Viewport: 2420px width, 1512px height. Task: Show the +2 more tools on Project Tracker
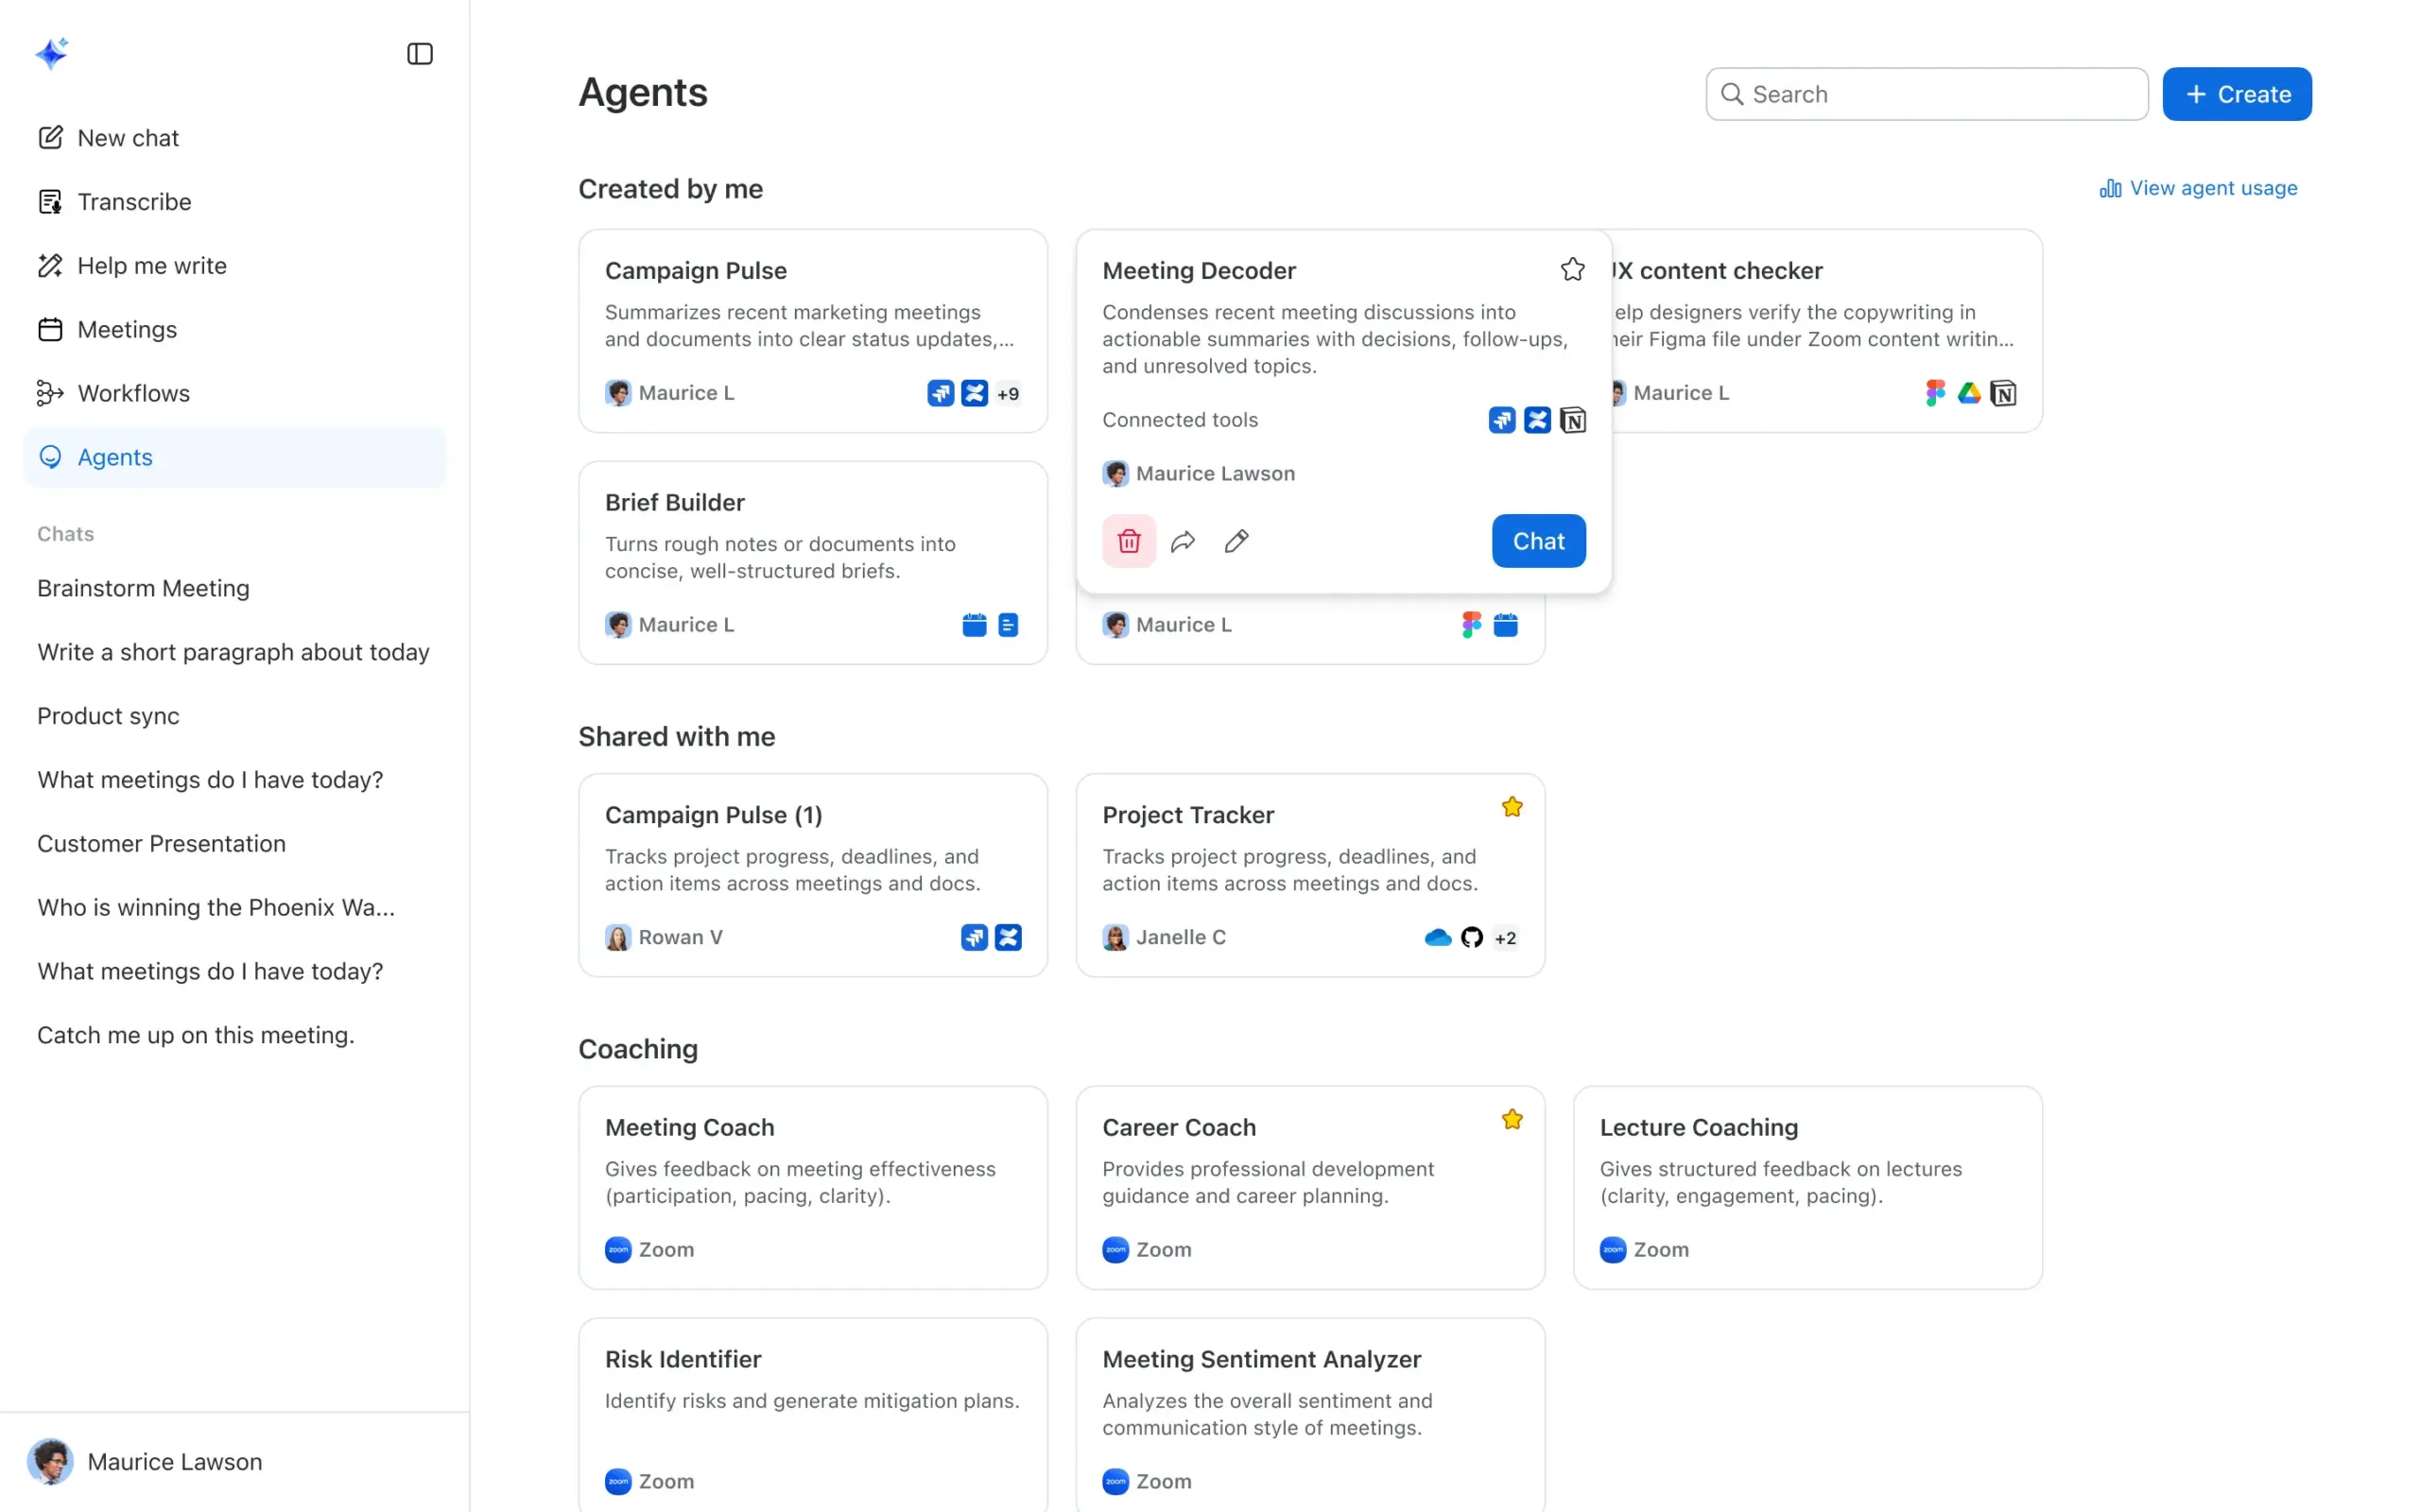[x=1505, y=937]
